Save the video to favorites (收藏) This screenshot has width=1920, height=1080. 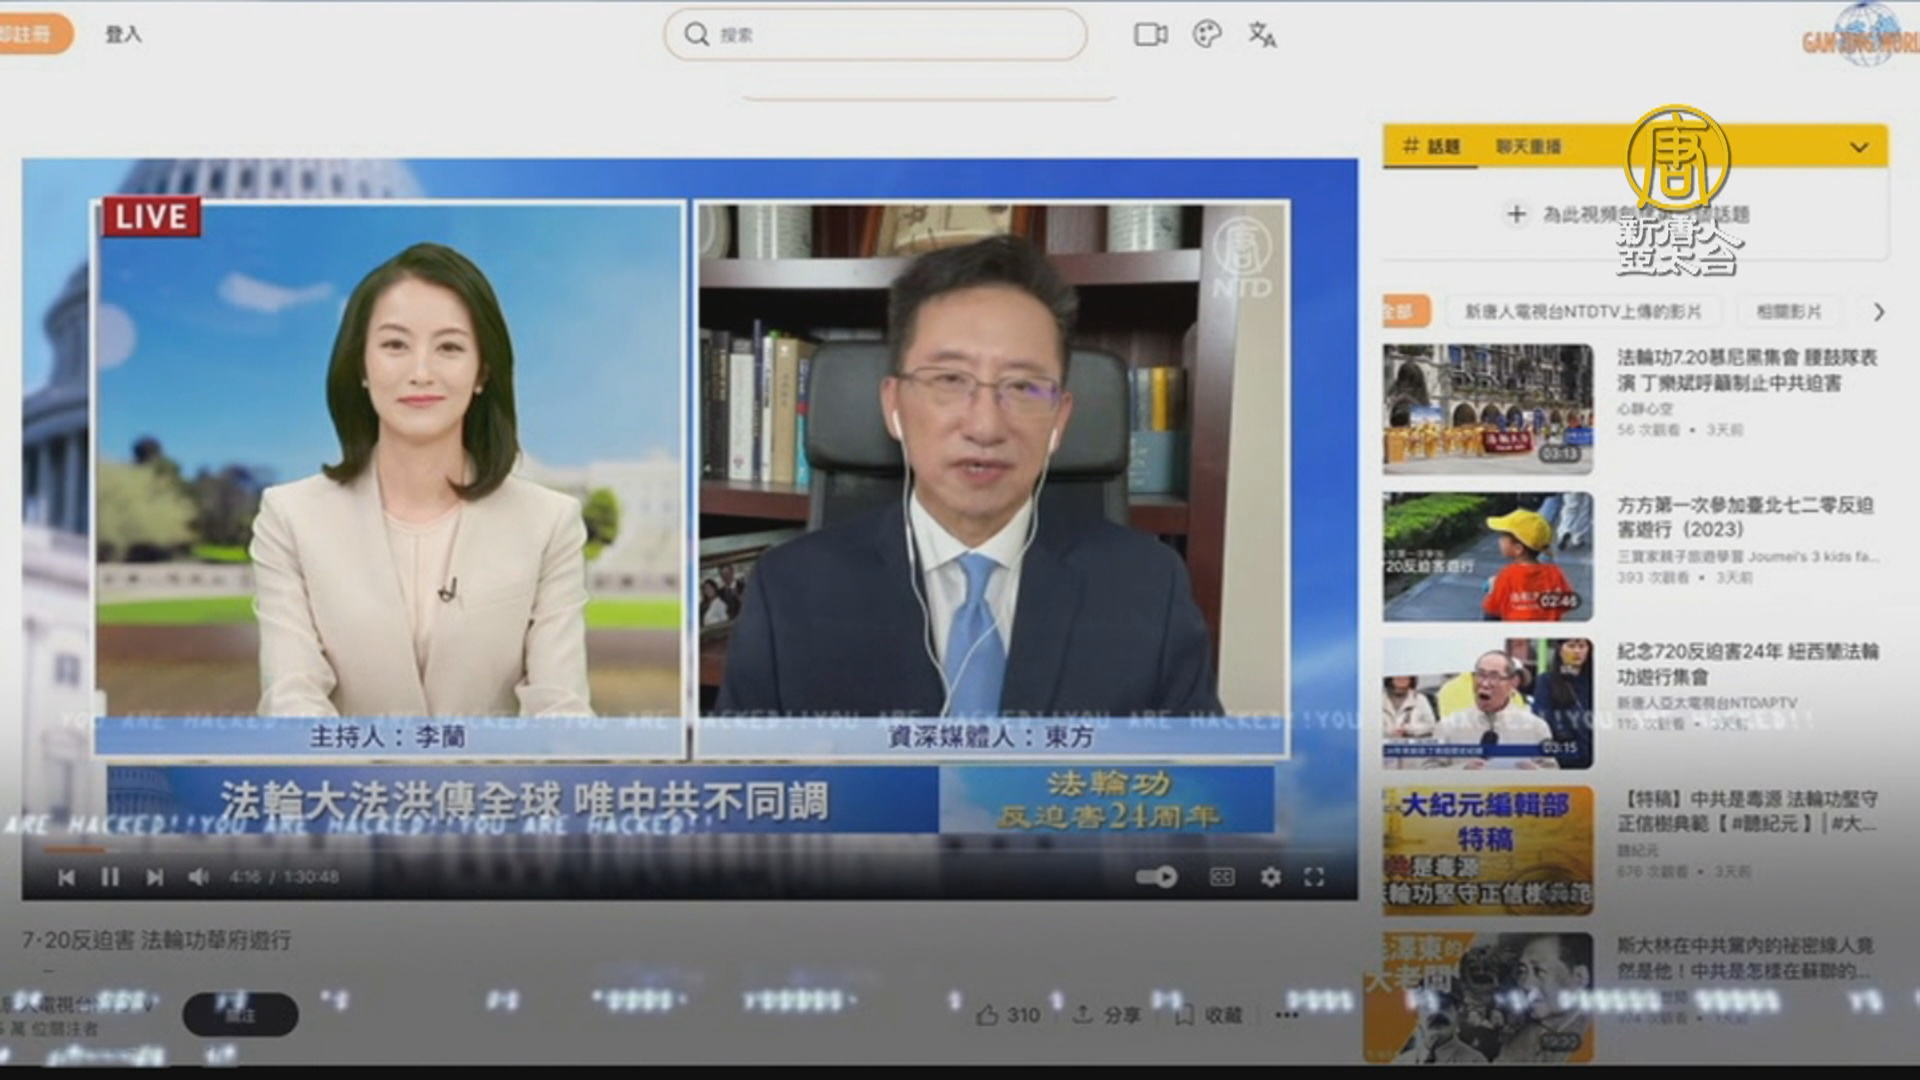1208,1015
